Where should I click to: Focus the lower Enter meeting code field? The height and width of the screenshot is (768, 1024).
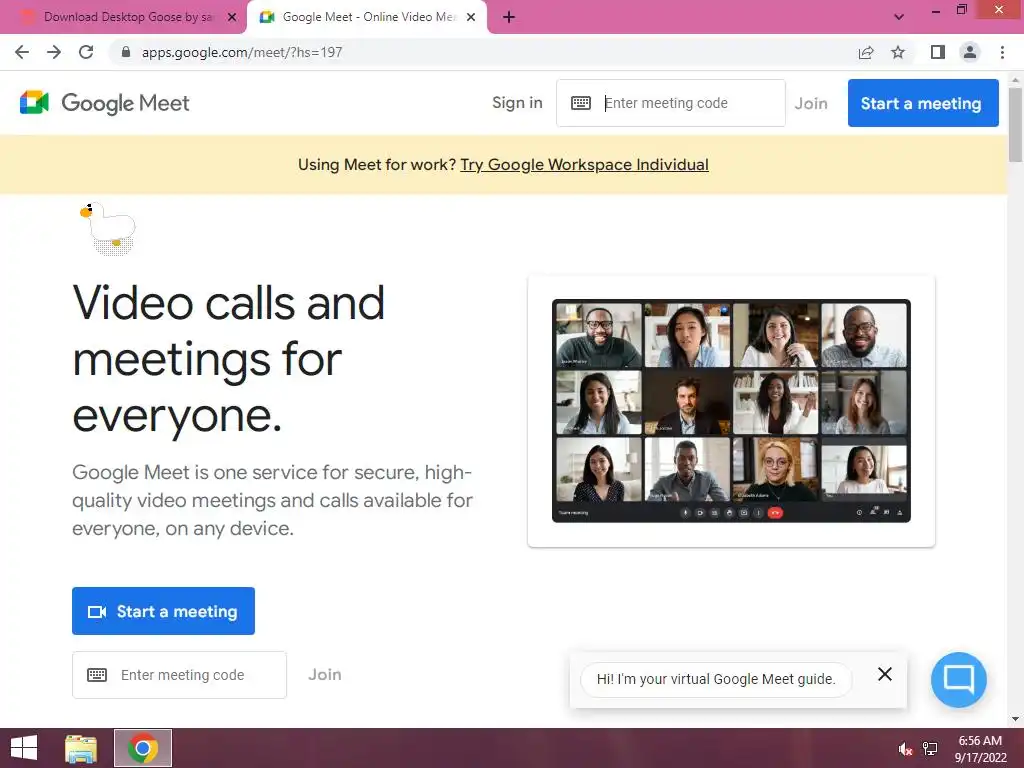179,675
